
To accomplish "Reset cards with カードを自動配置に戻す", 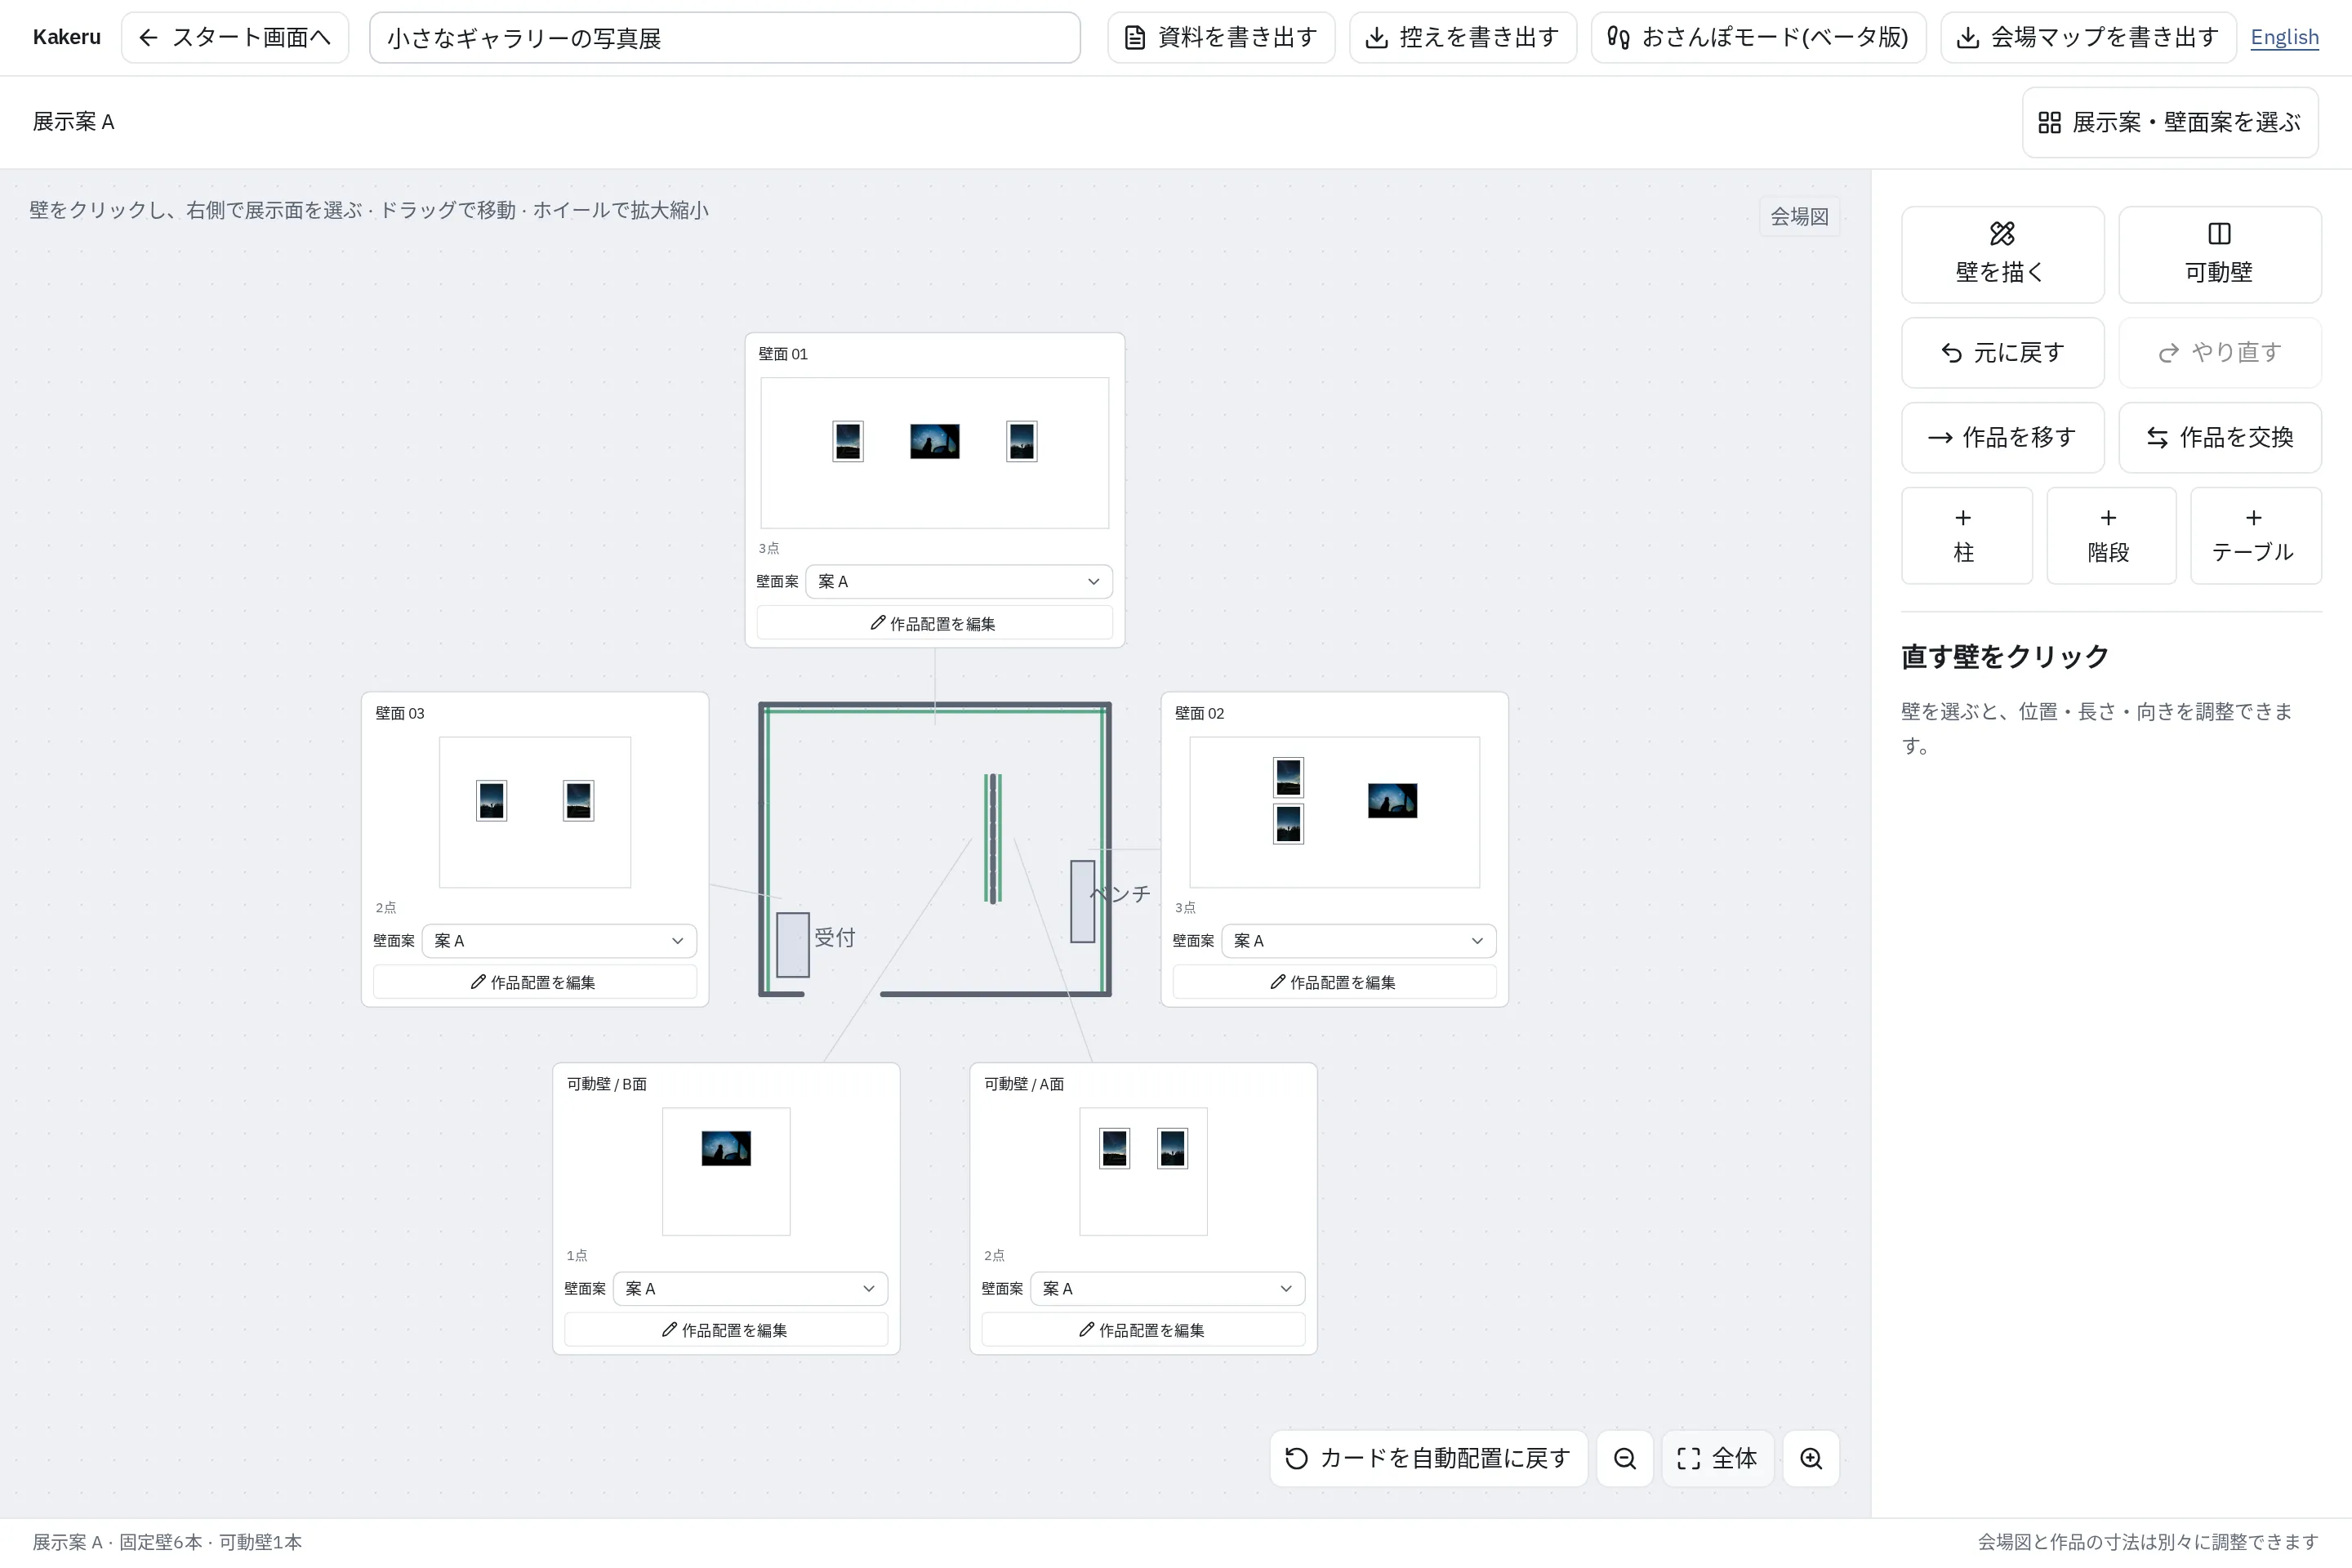I will click(x=1428, y=1458).
